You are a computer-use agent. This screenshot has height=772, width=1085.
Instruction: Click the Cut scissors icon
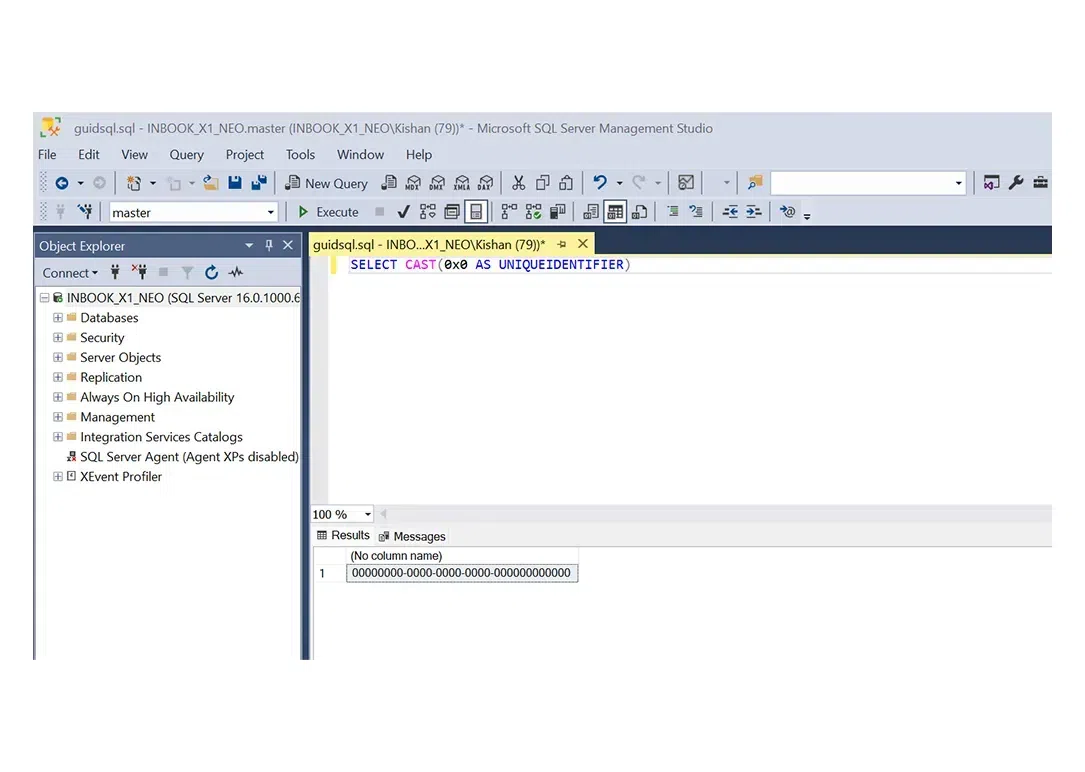(518, 183)
